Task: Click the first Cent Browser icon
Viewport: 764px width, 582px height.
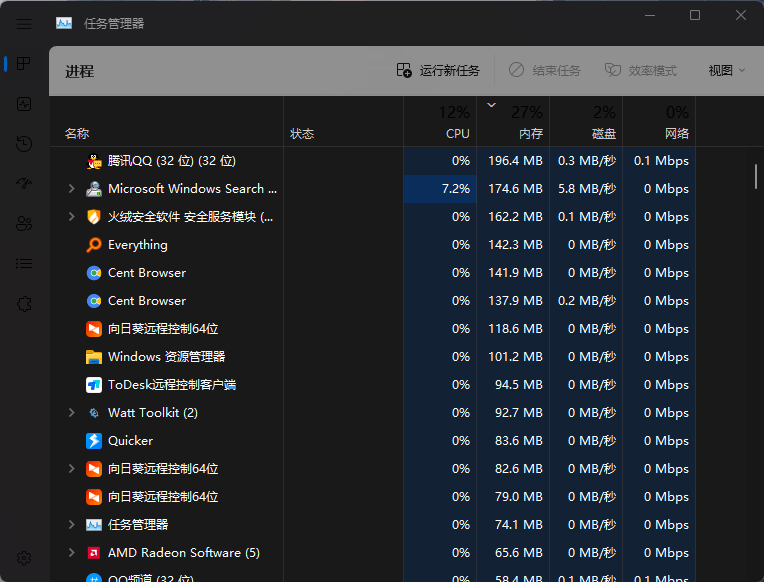Action: coord(94,272)
